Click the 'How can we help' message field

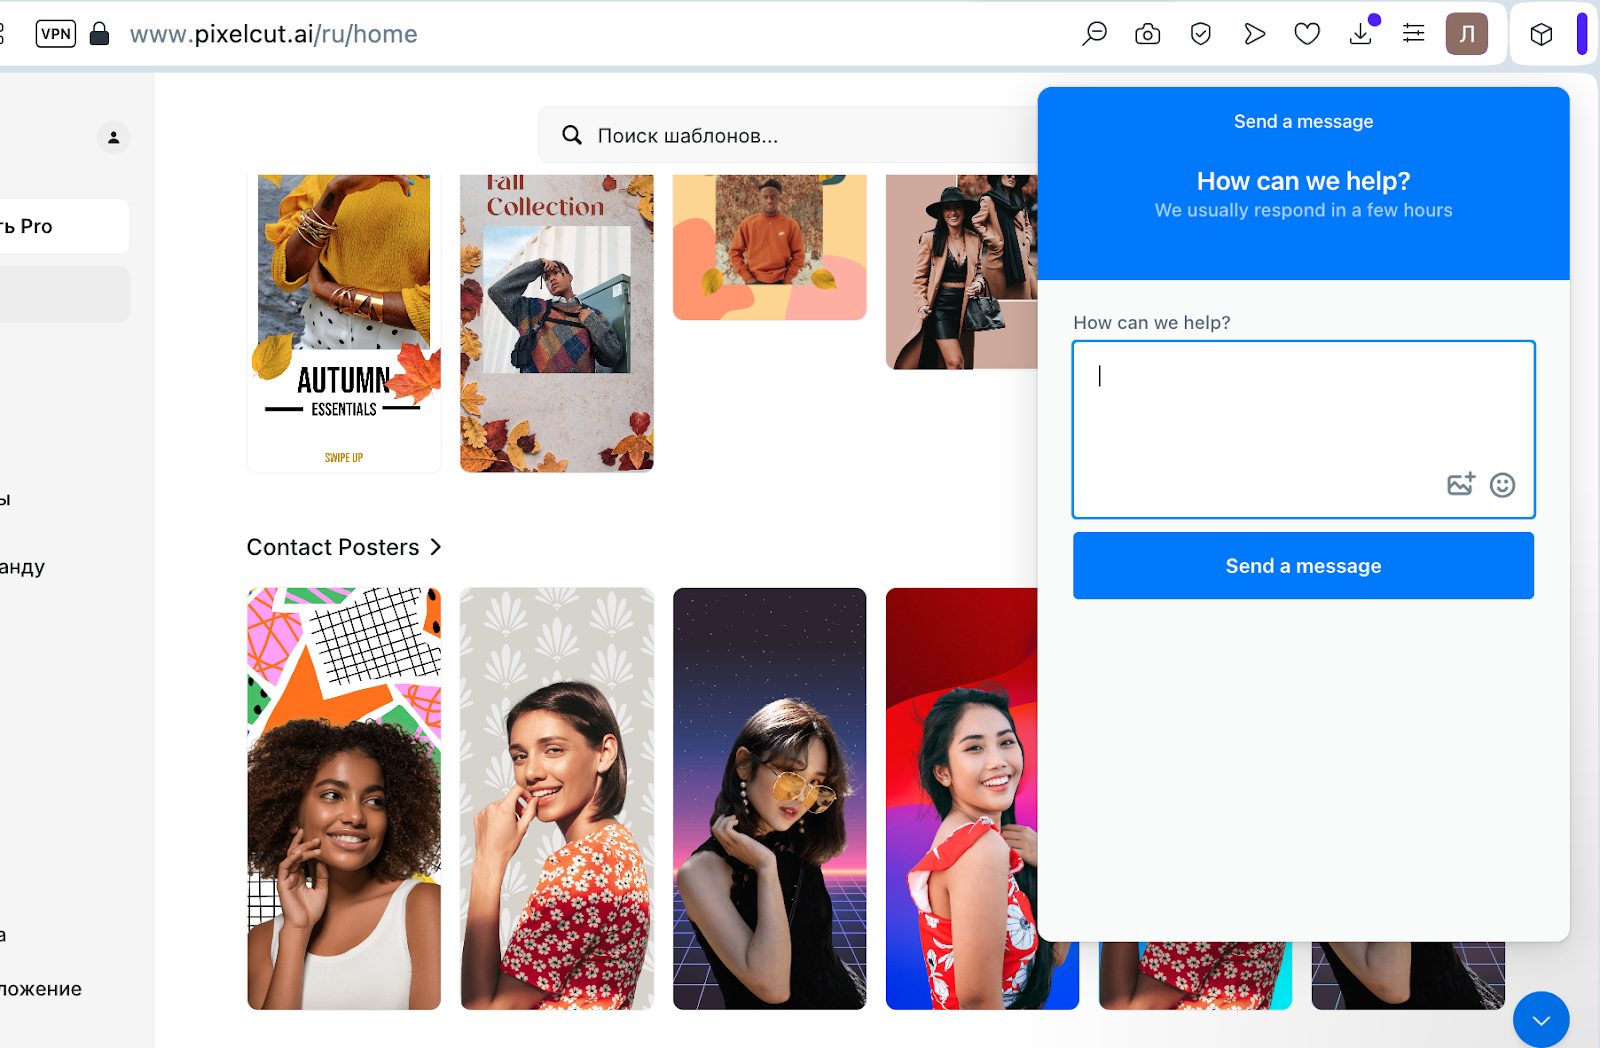tap(1303, 429)
